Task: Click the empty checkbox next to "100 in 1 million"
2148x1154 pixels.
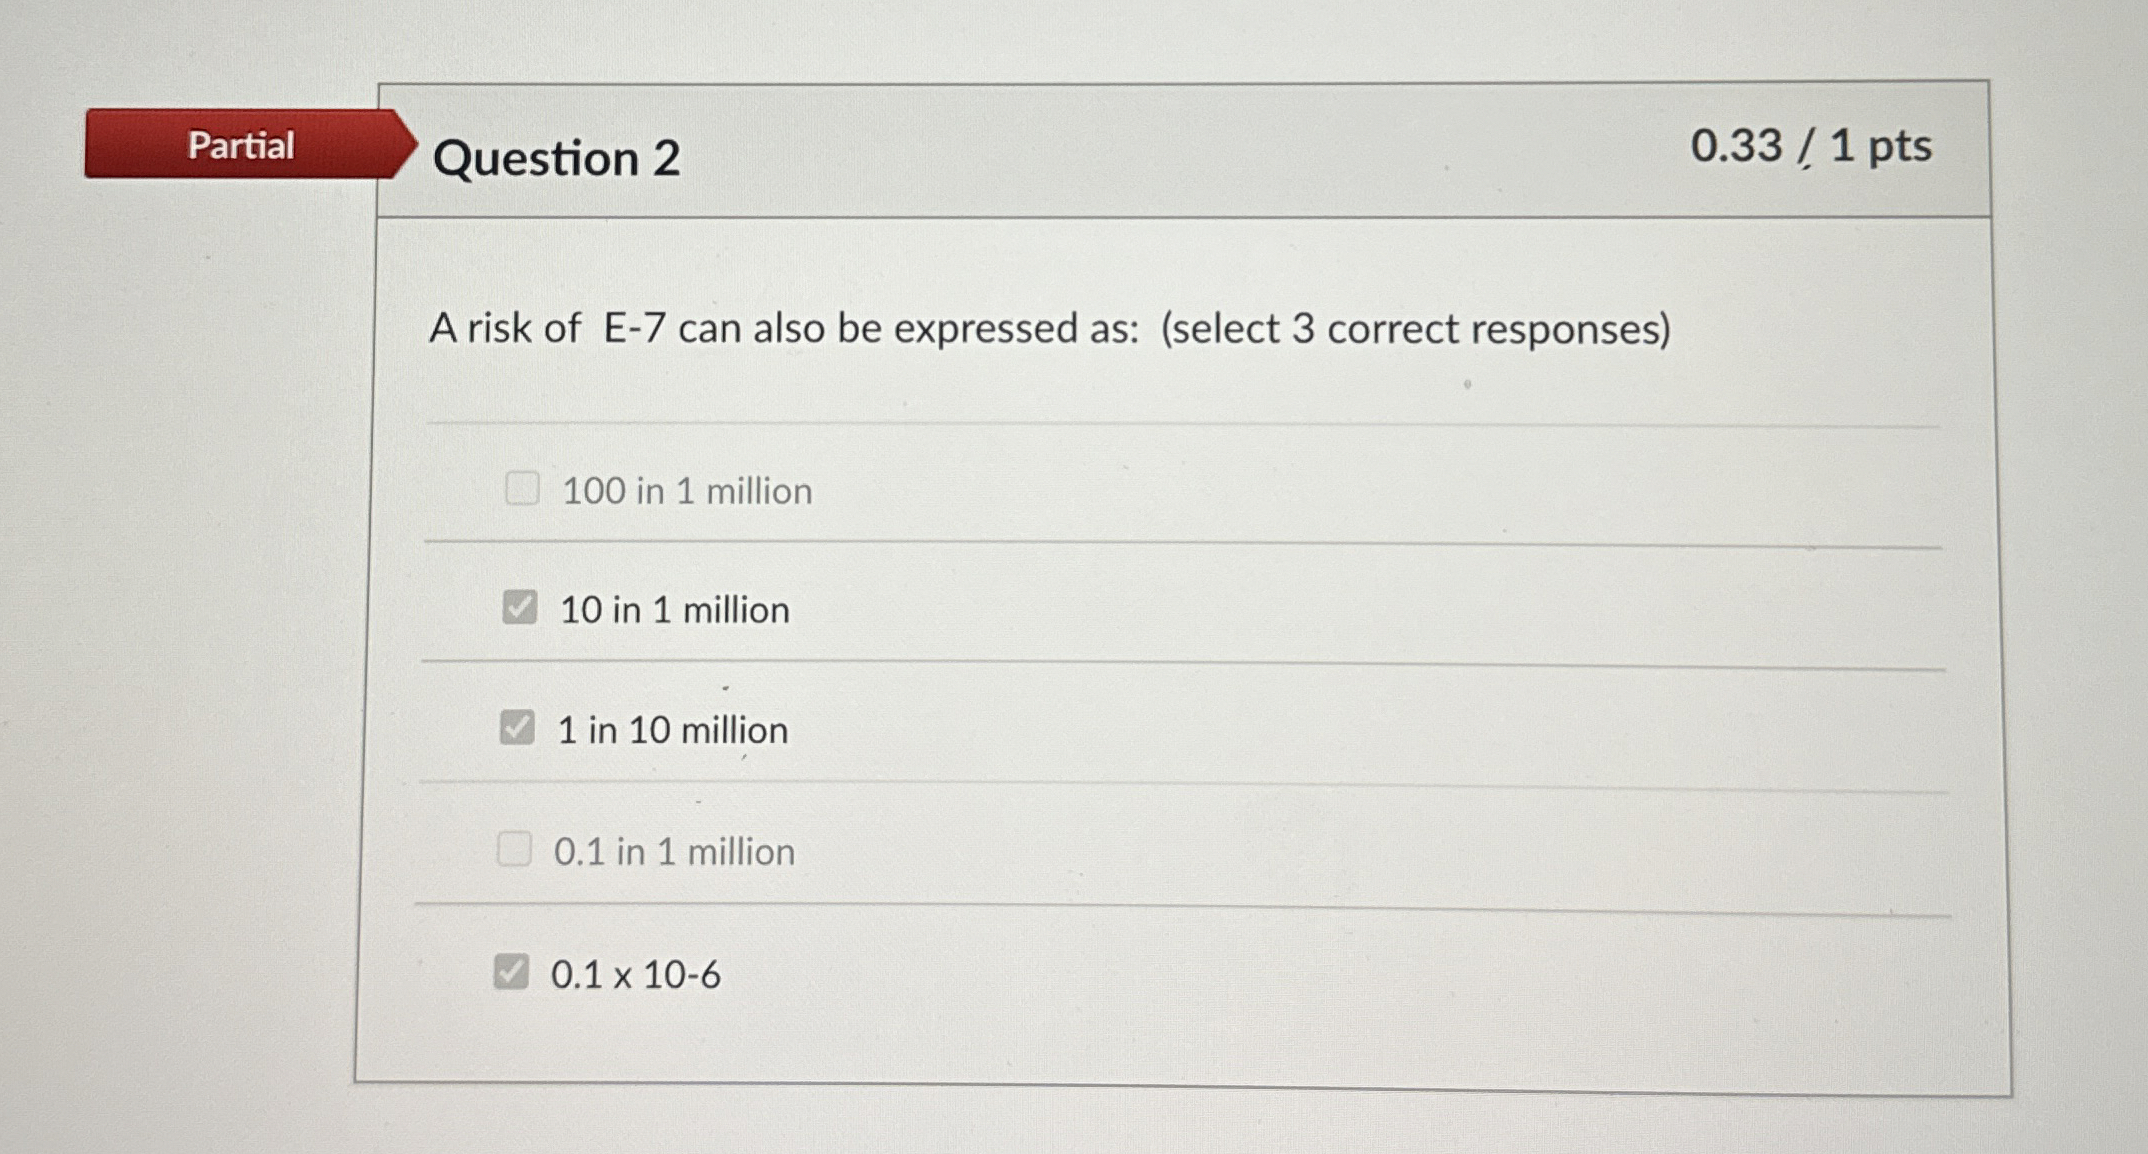Action: click(521, 490)
